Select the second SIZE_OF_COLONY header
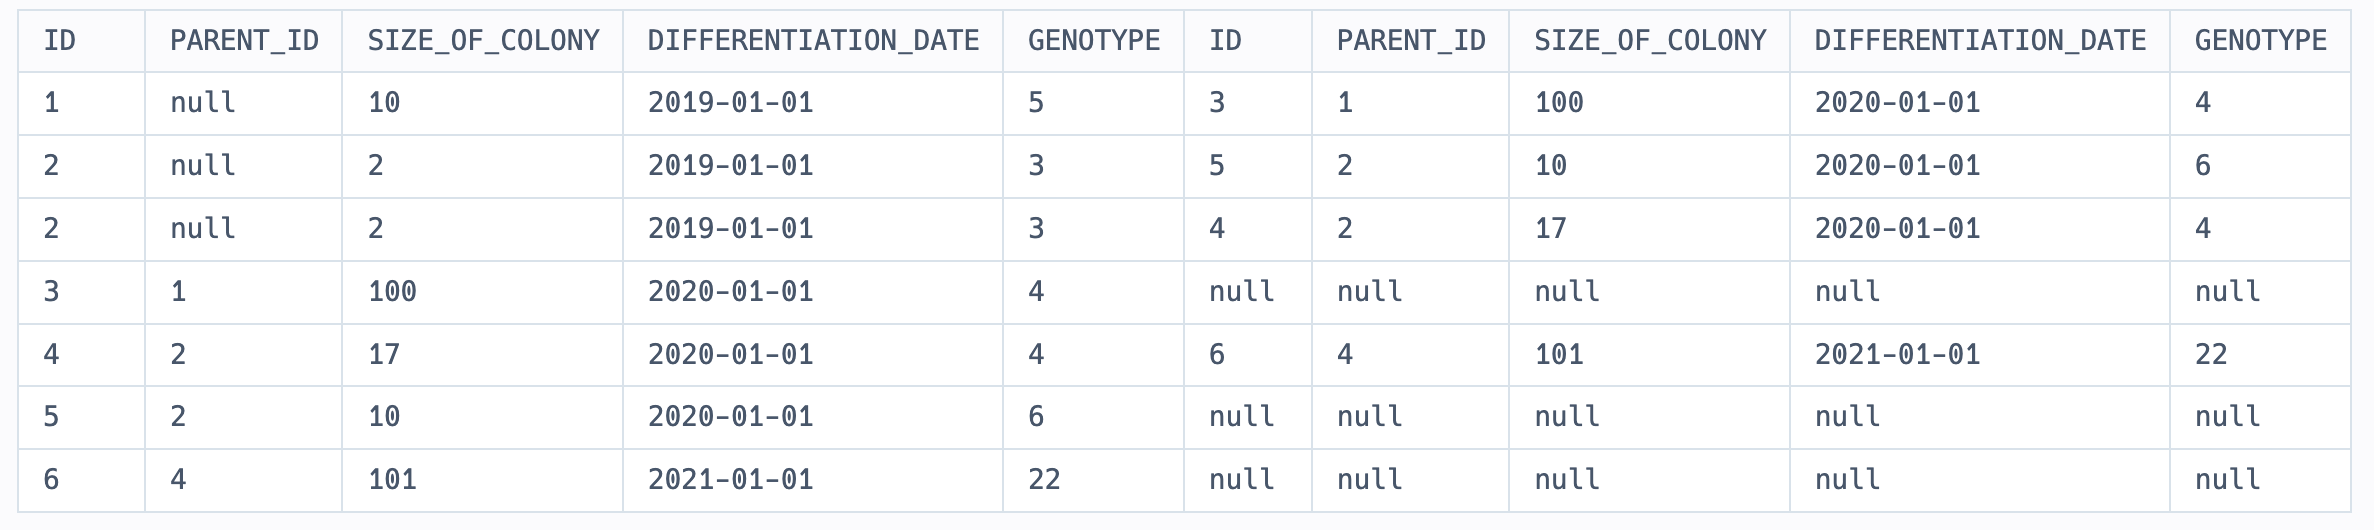 click(x=1650, y=40)
